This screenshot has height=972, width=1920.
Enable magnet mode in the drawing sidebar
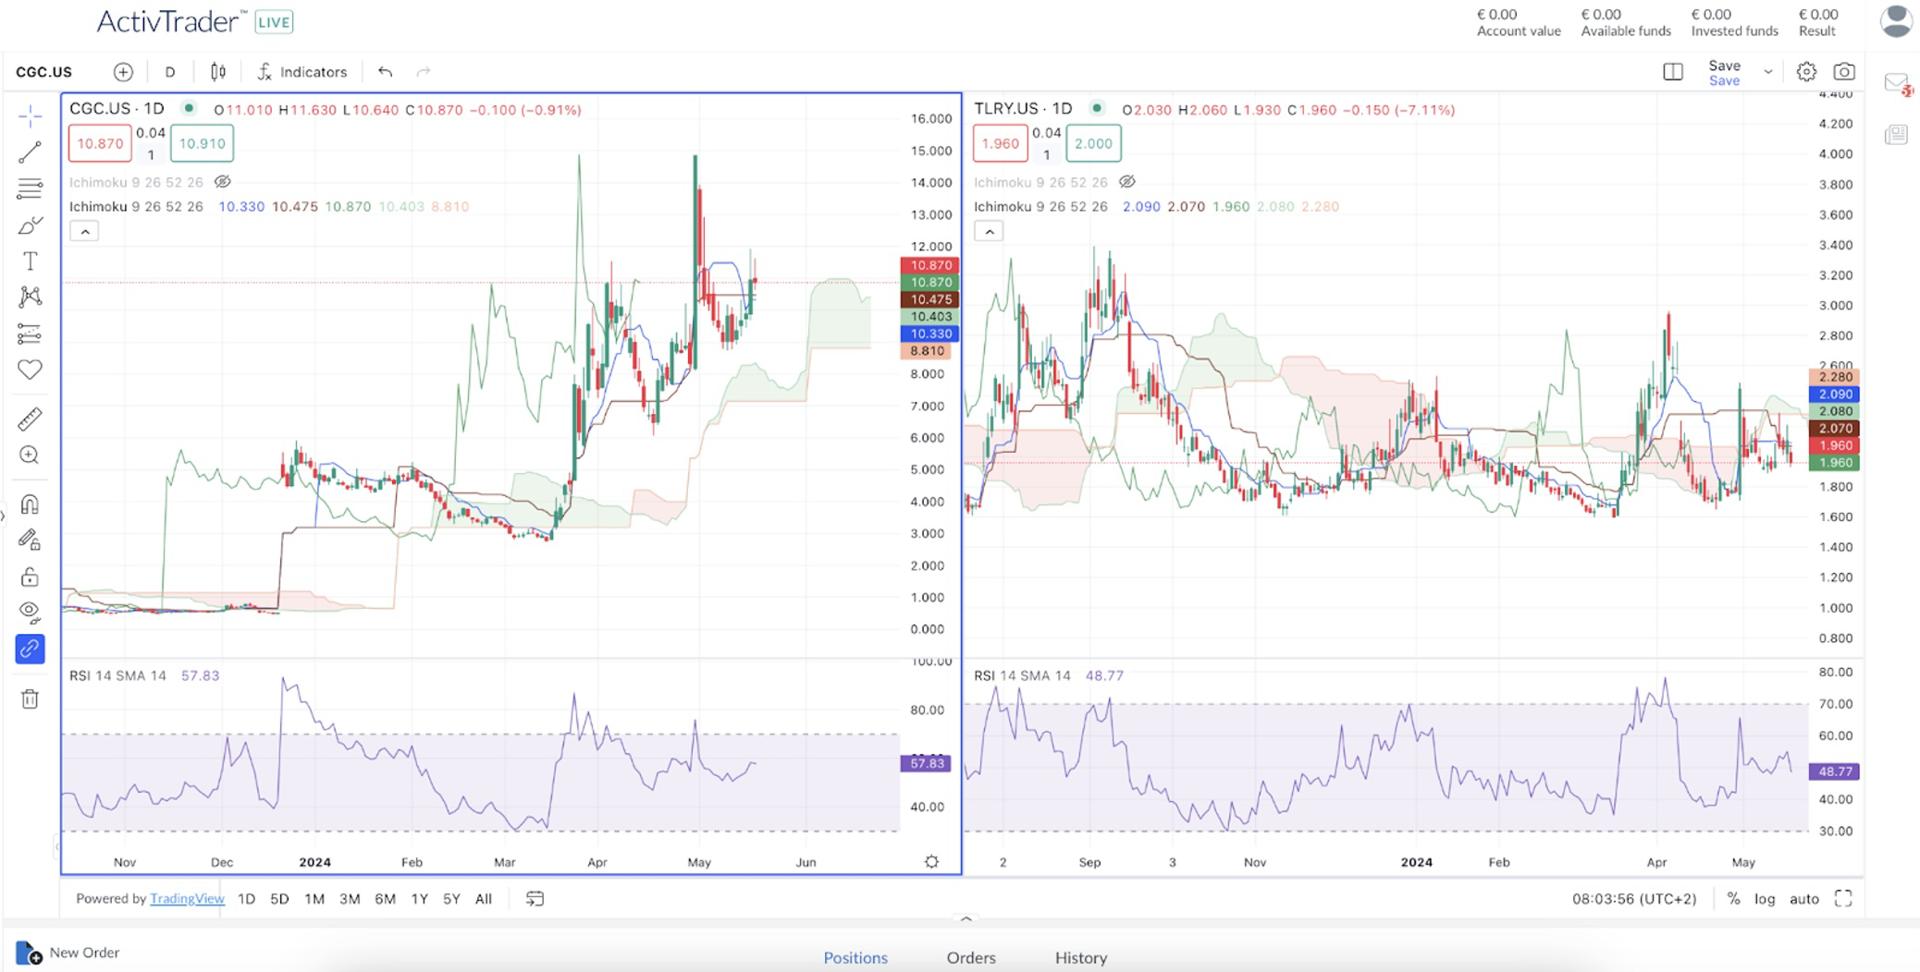pos(30,504)
